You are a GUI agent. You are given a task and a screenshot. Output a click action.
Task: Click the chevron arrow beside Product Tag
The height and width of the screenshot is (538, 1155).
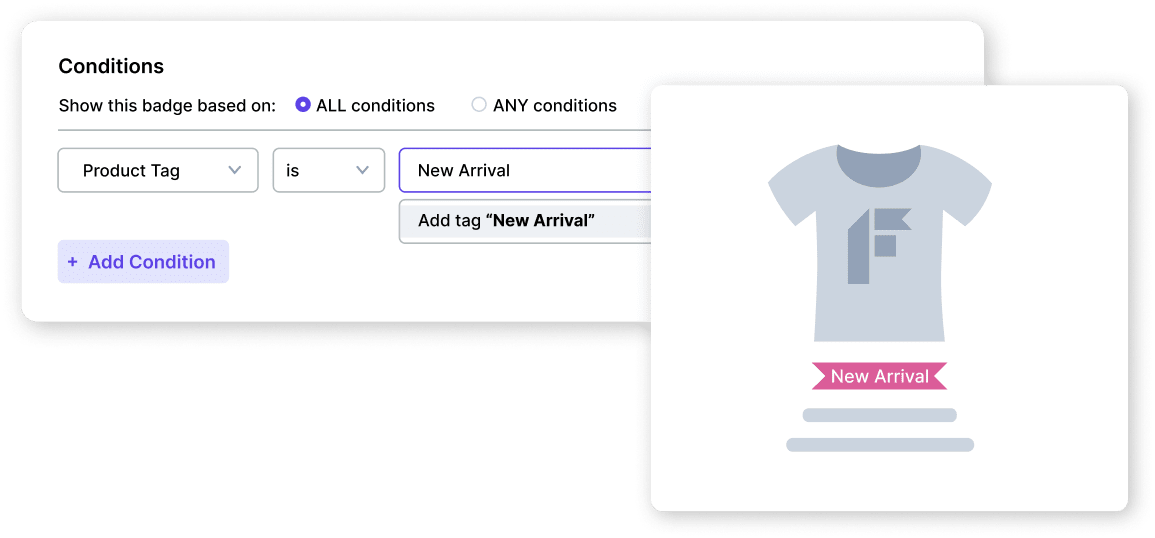[235, 170]
